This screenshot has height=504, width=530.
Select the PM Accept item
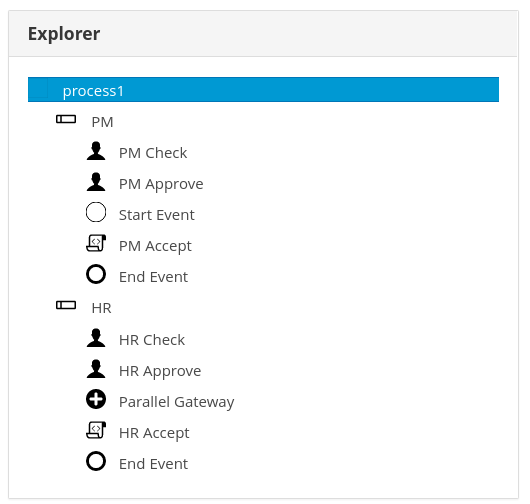(x=155, y=246)
